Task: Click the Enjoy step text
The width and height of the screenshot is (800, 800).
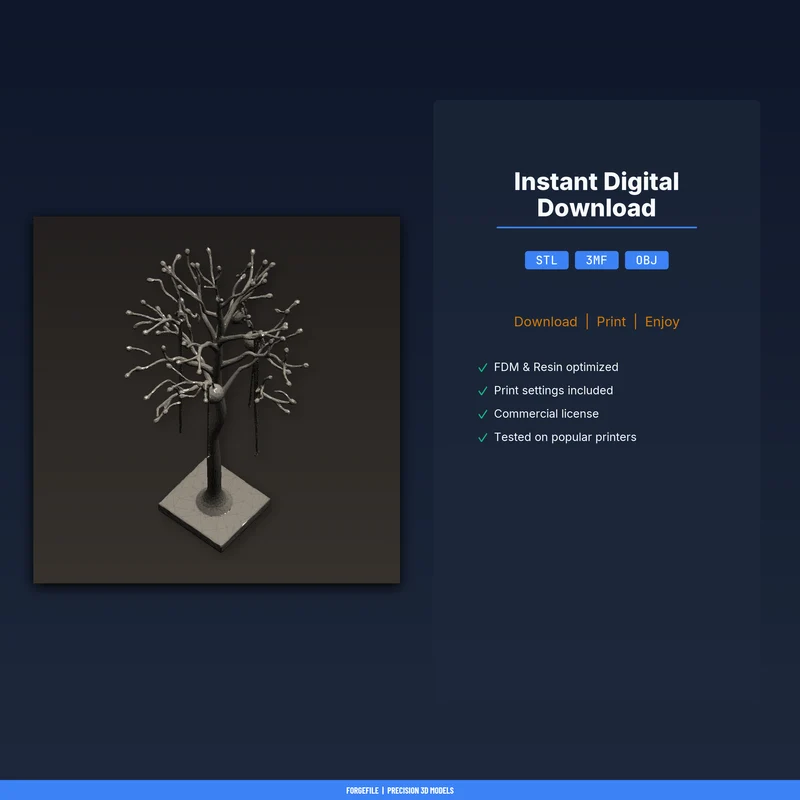Action: tap(662, 322)
